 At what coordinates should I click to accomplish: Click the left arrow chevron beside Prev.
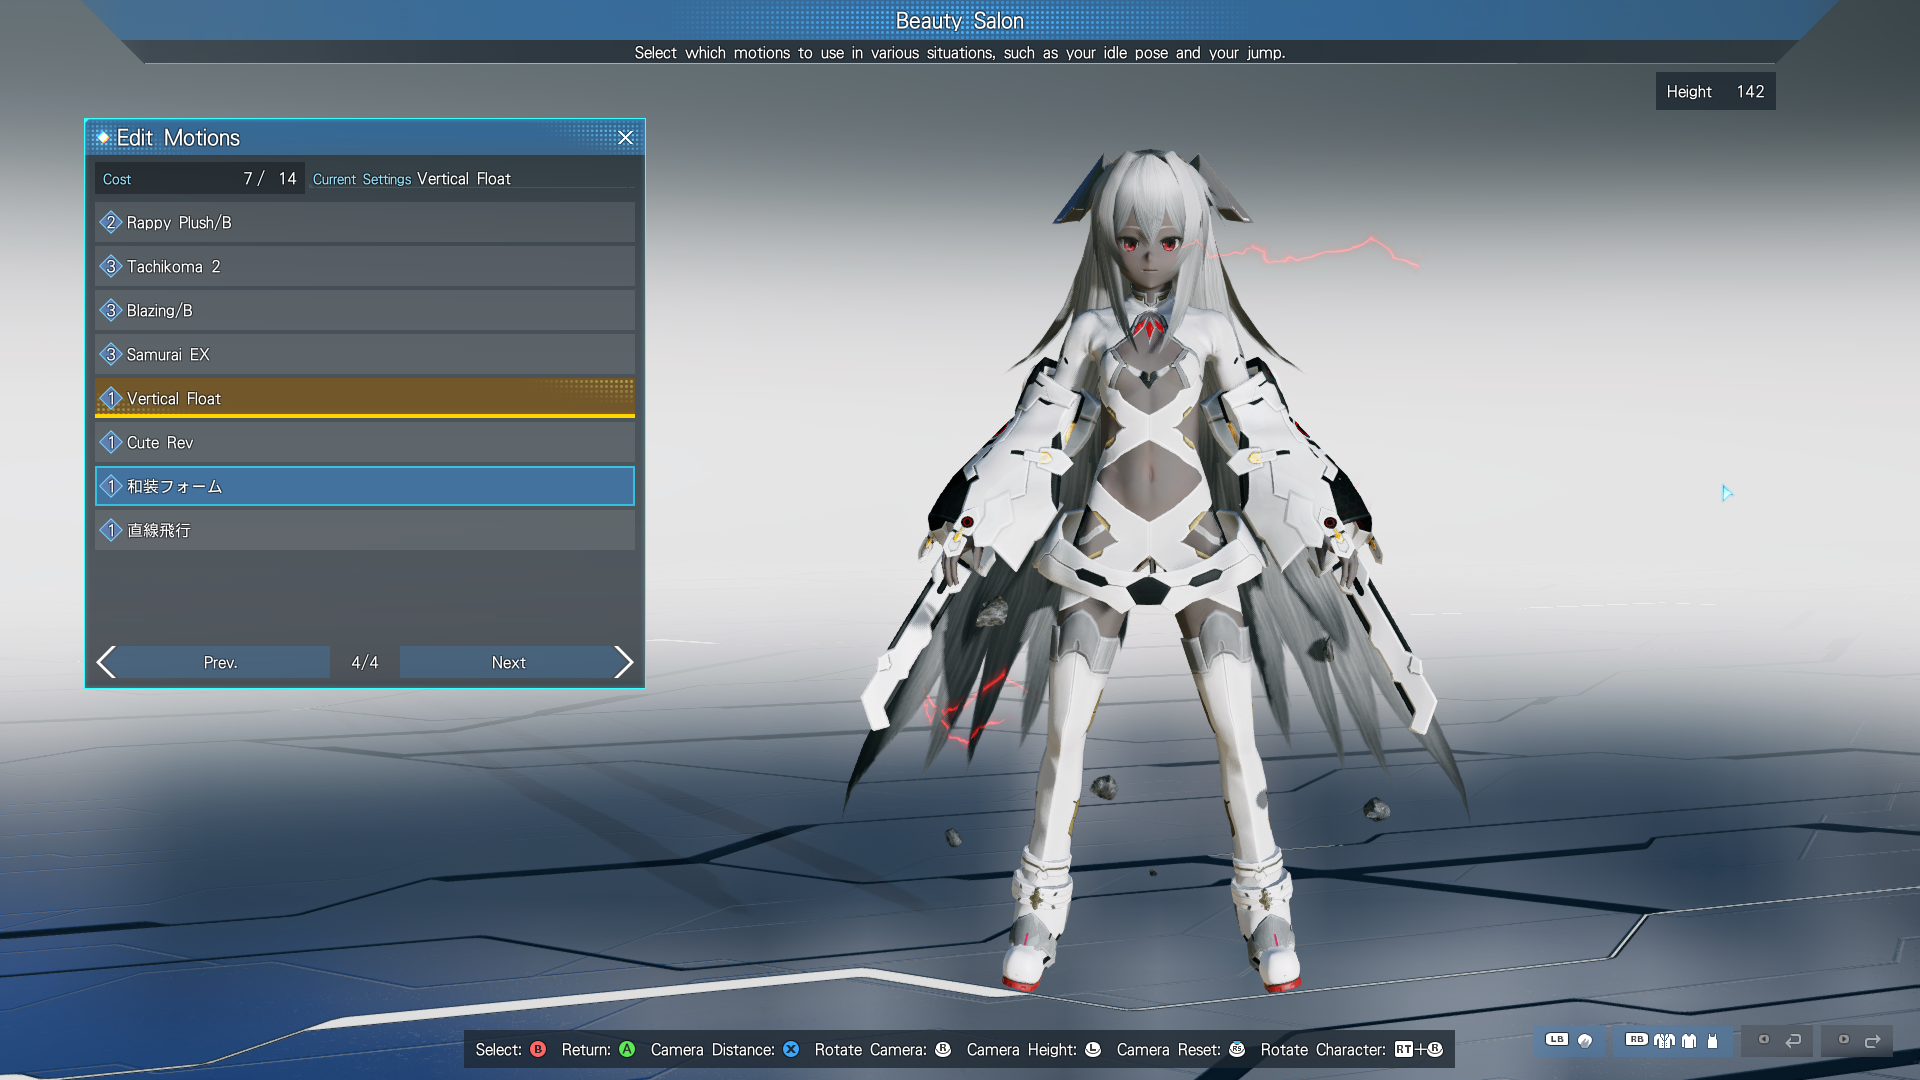pyautogui.click(x=106, y=662)
